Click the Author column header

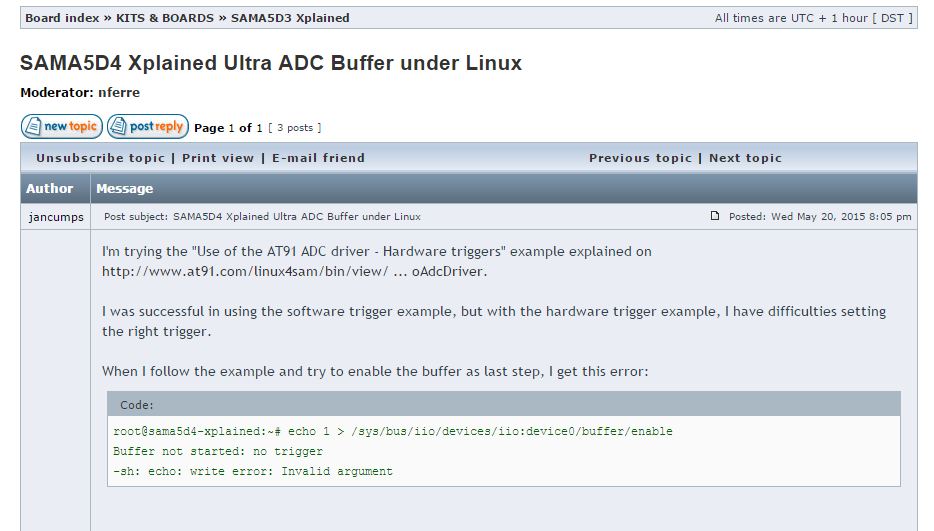[x=50, y=188]
